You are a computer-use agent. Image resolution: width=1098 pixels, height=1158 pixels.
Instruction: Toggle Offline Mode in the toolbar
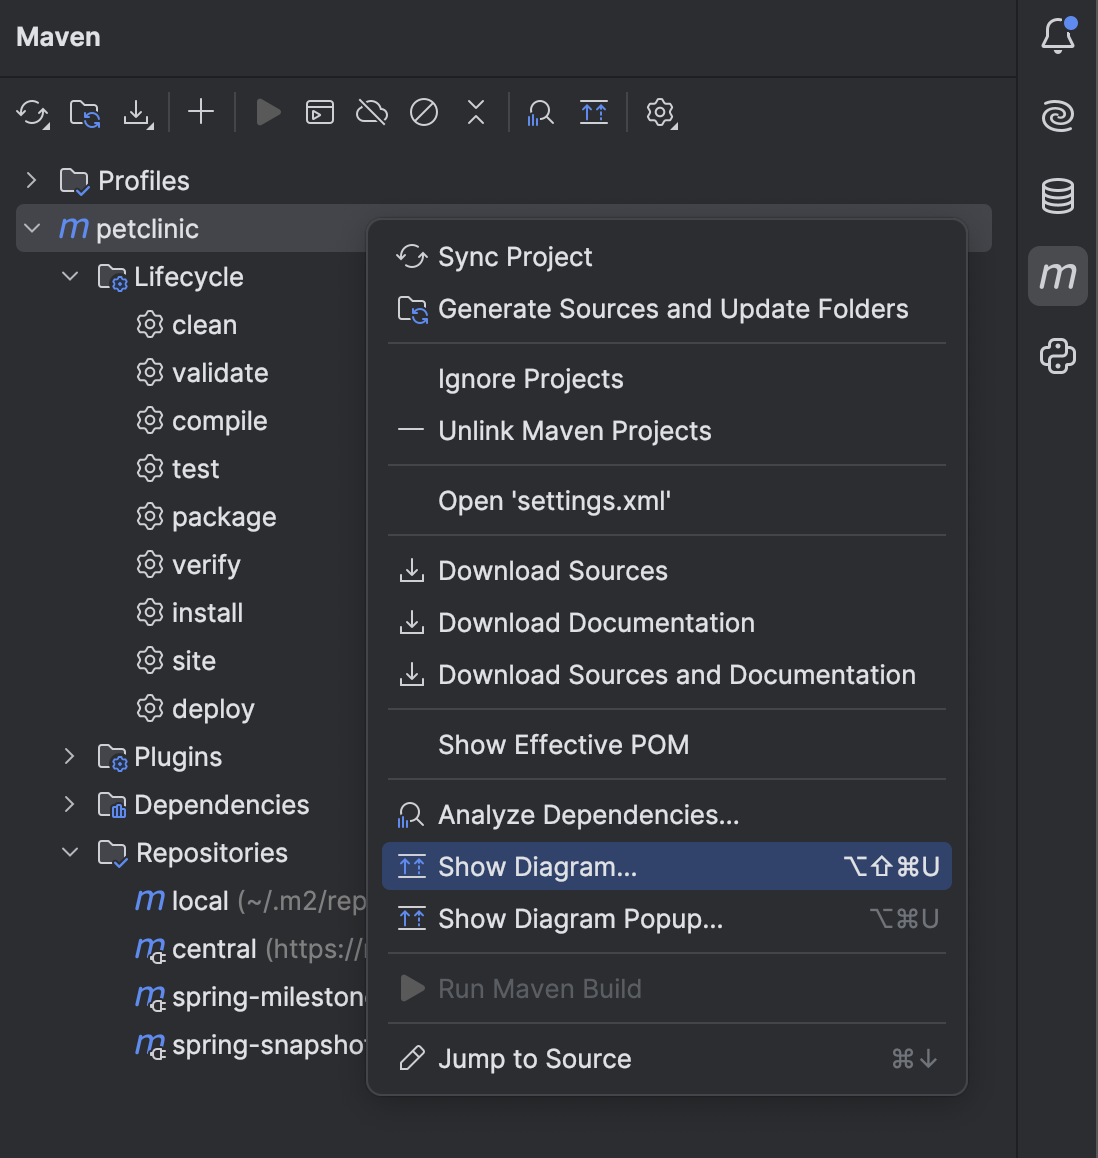371,112
